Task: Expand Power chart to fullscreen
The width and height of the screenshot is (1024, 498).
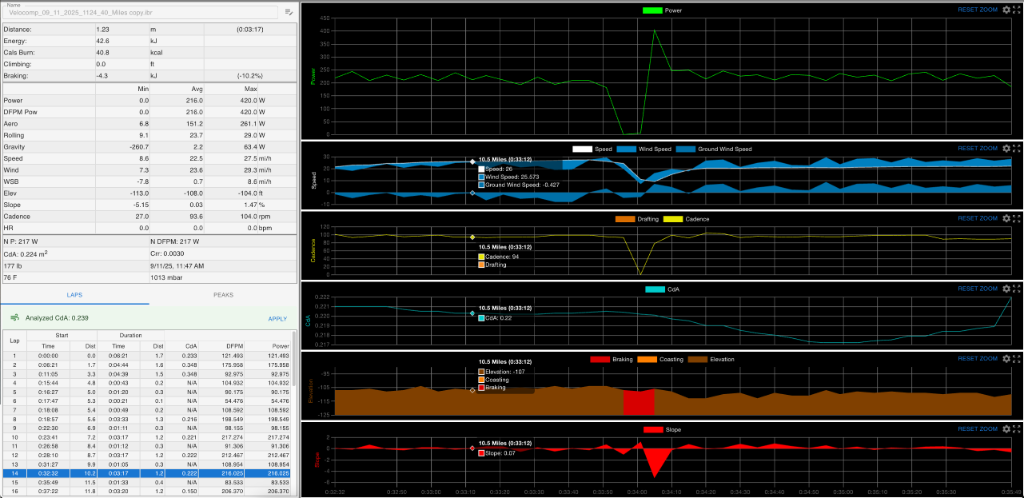Action: click(x=1016, y=10)
